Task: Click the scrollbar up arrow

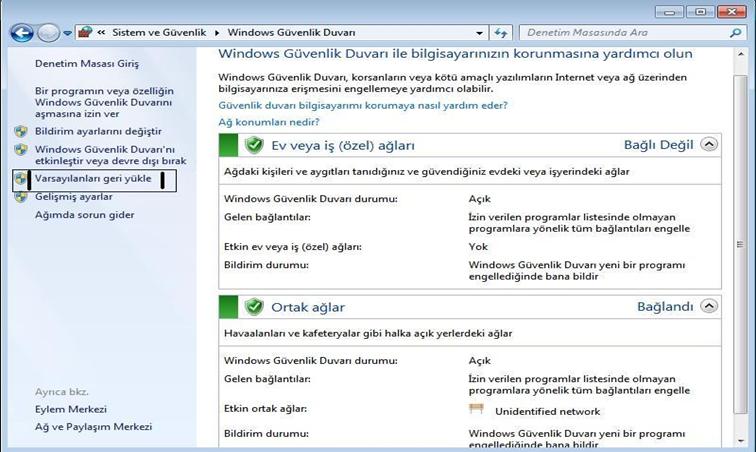Action: [x=740, y=55]
